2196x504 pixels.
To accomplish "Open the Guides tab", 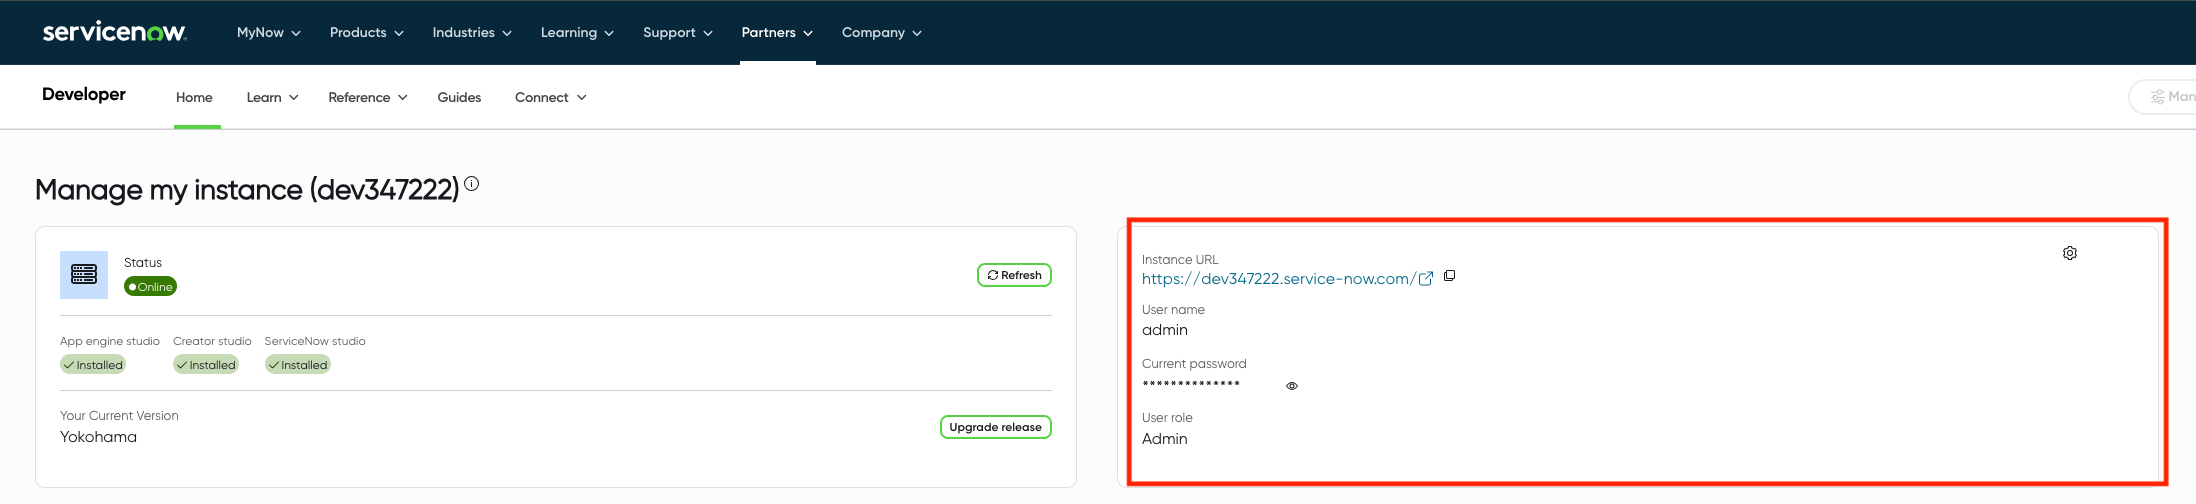I will point(459,97).
